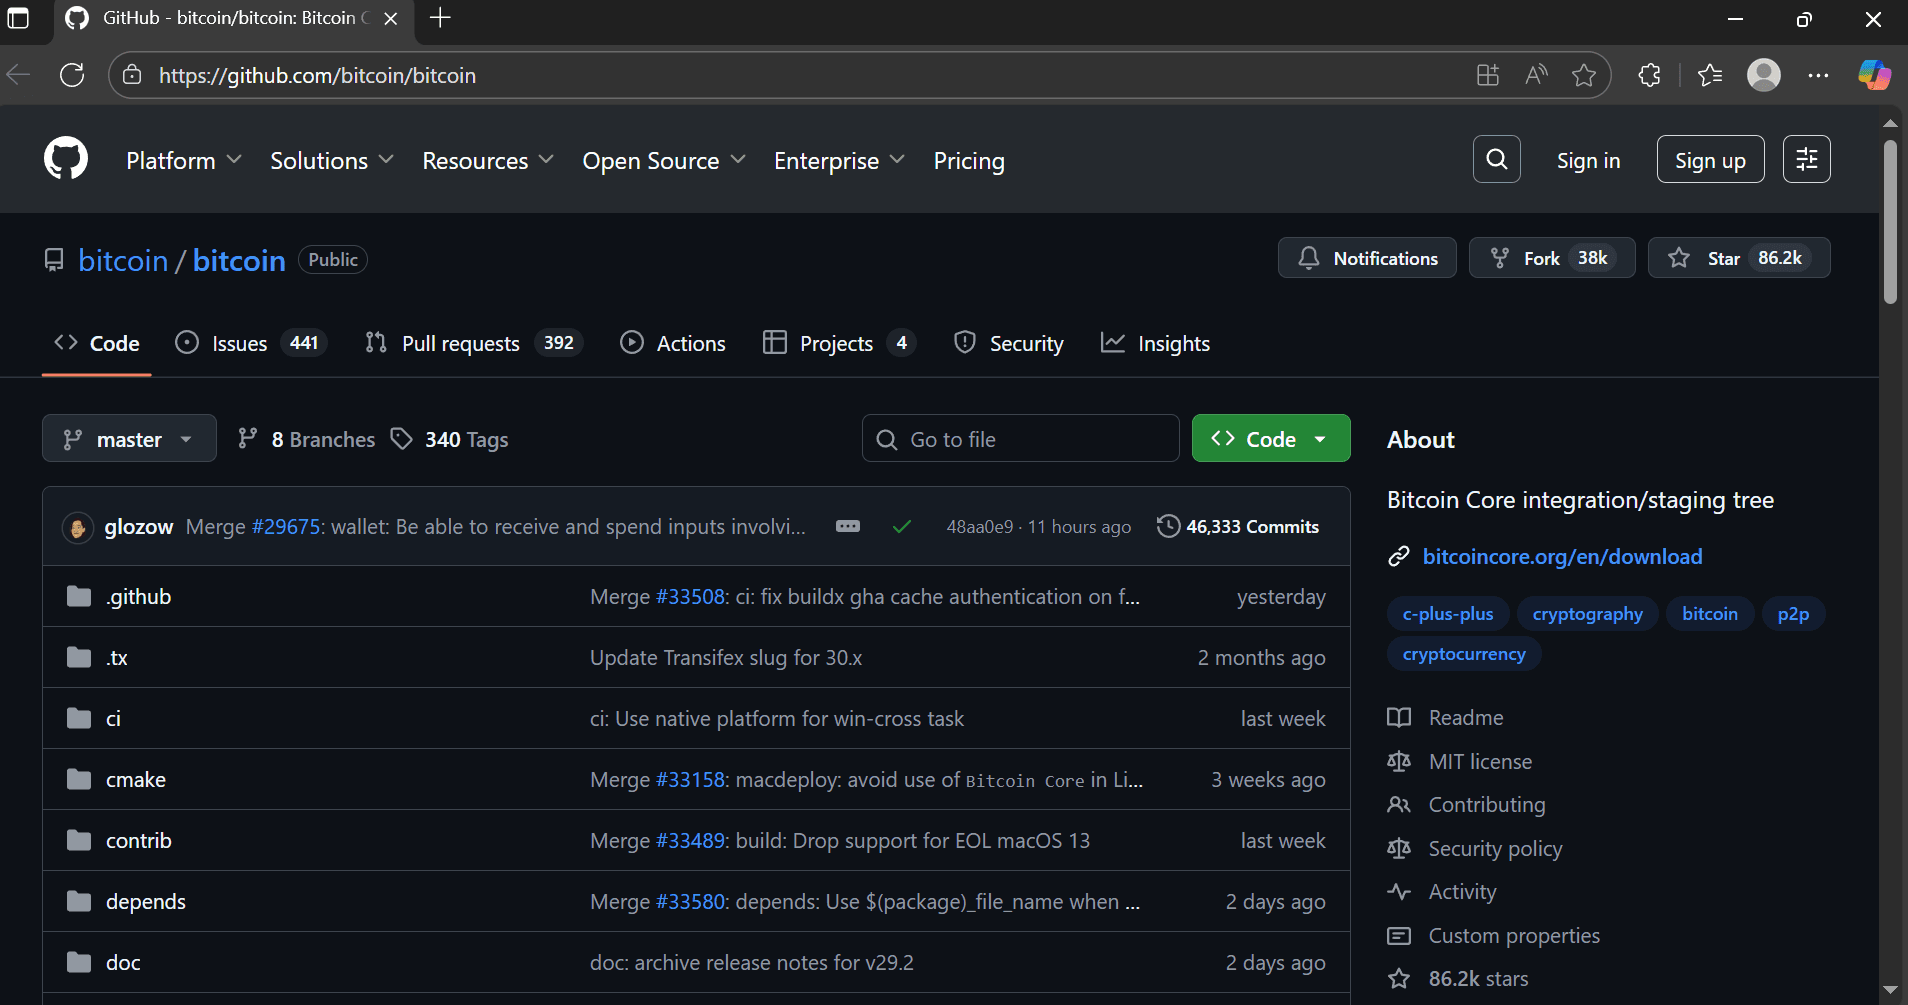The width and height of the screenshot is (1908, 1005).
Task: Expand the Platform menu
Action: [184, 161]
